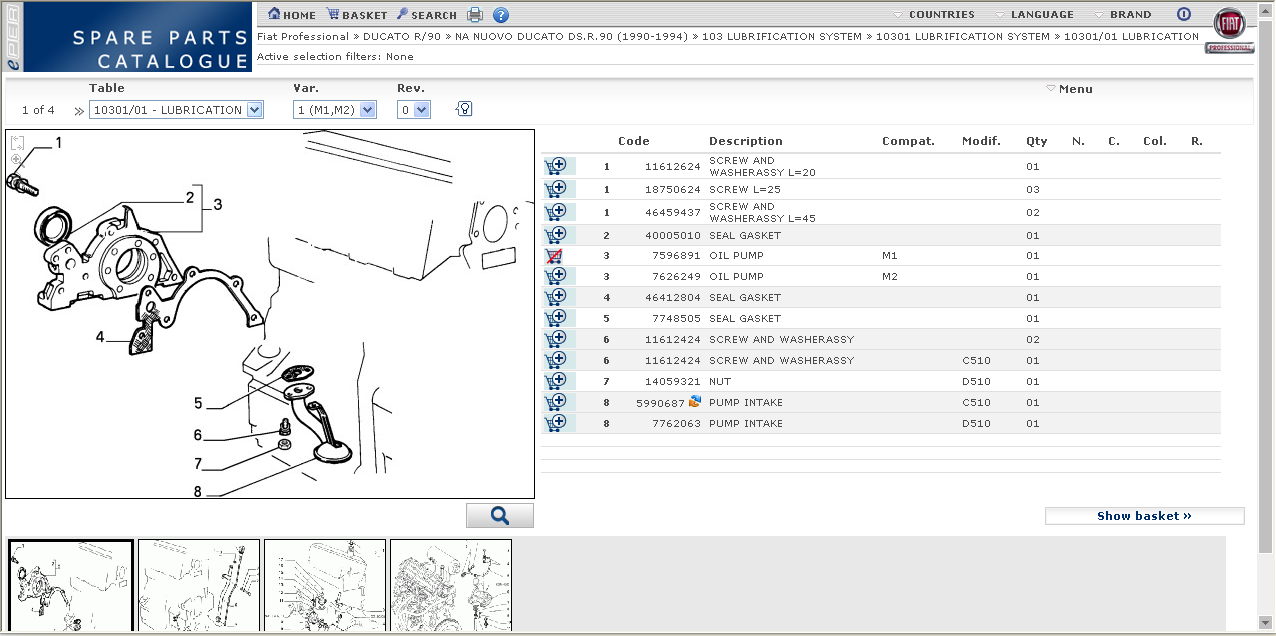Add SCREW AND WASHERASSY L=20 to basket
This screenshot has height=636, width=1276.
coord(556,166)
